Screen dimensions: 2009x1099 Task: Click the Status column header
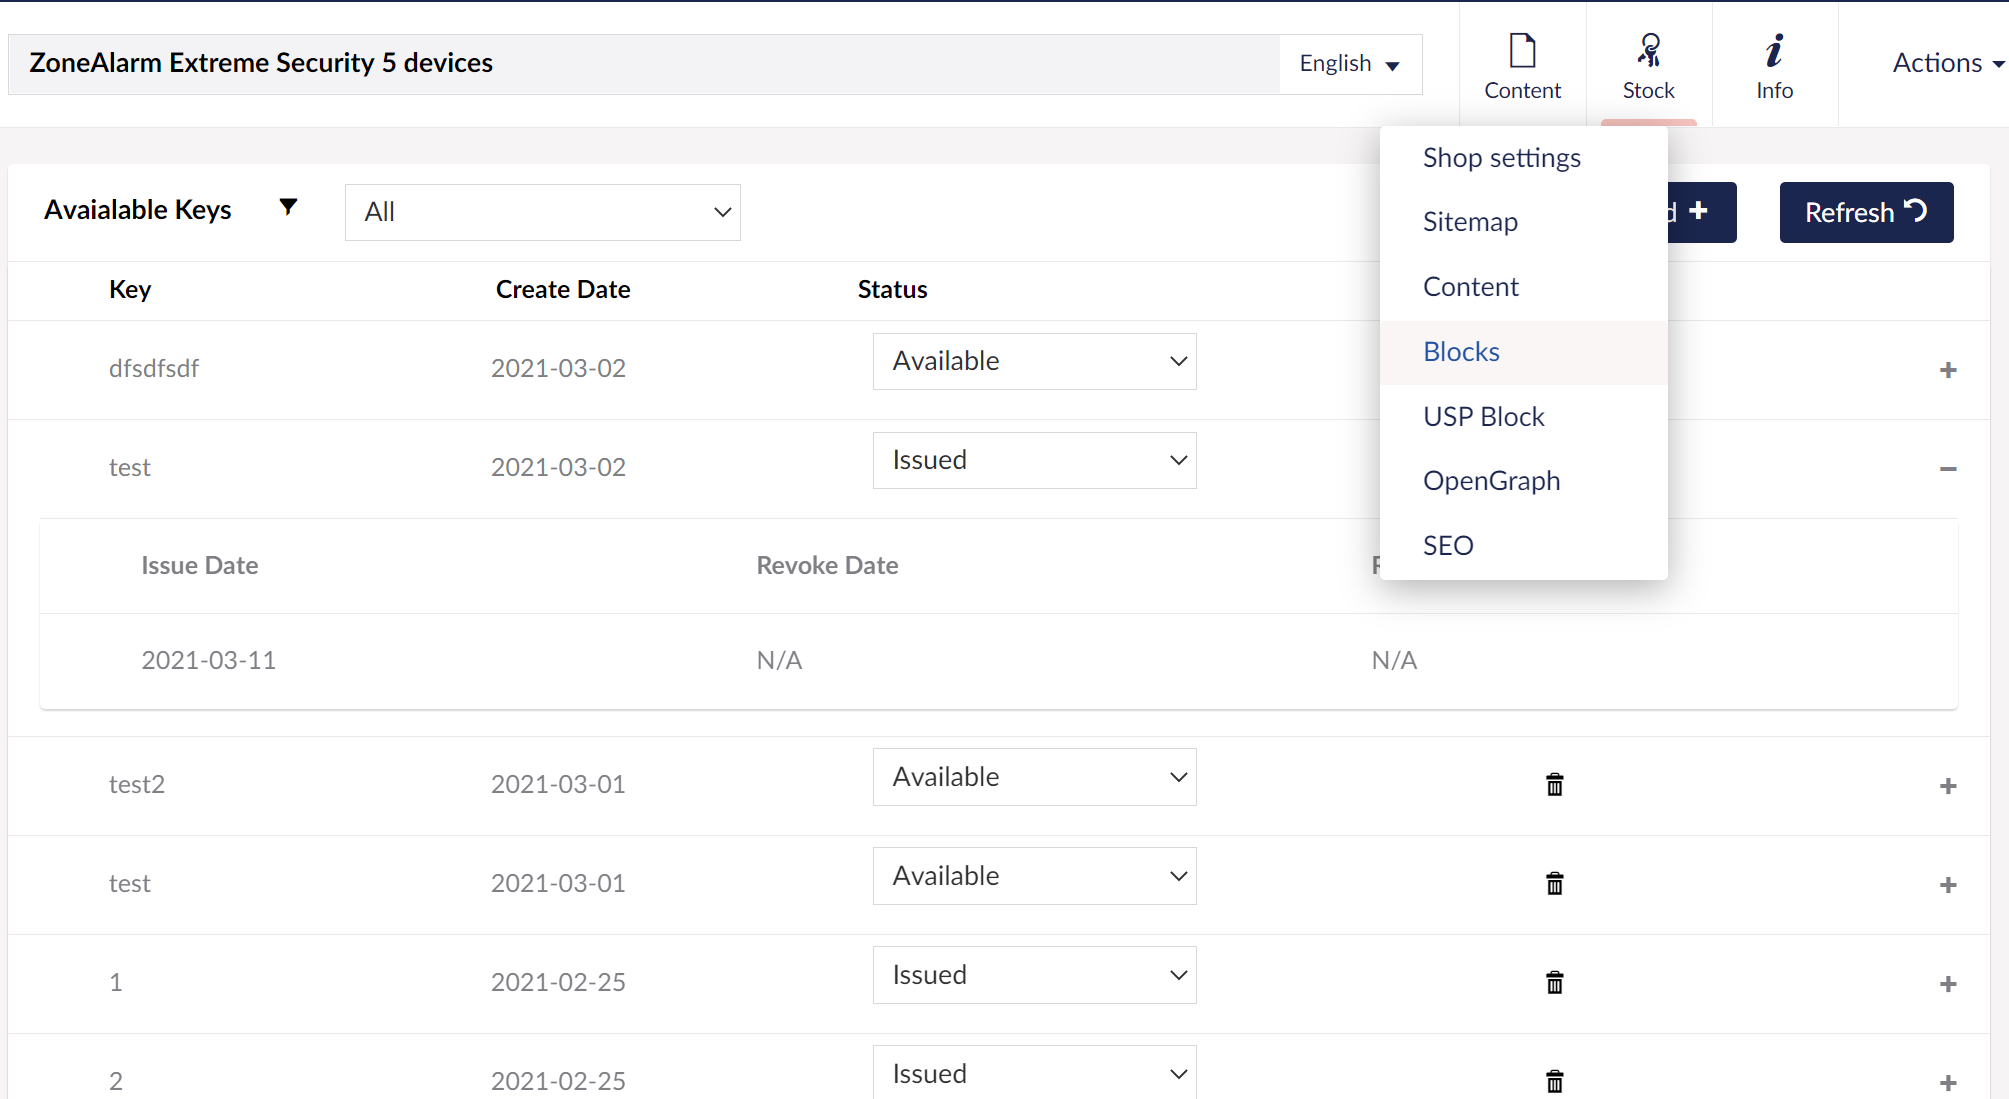click(x=892, y=289)
